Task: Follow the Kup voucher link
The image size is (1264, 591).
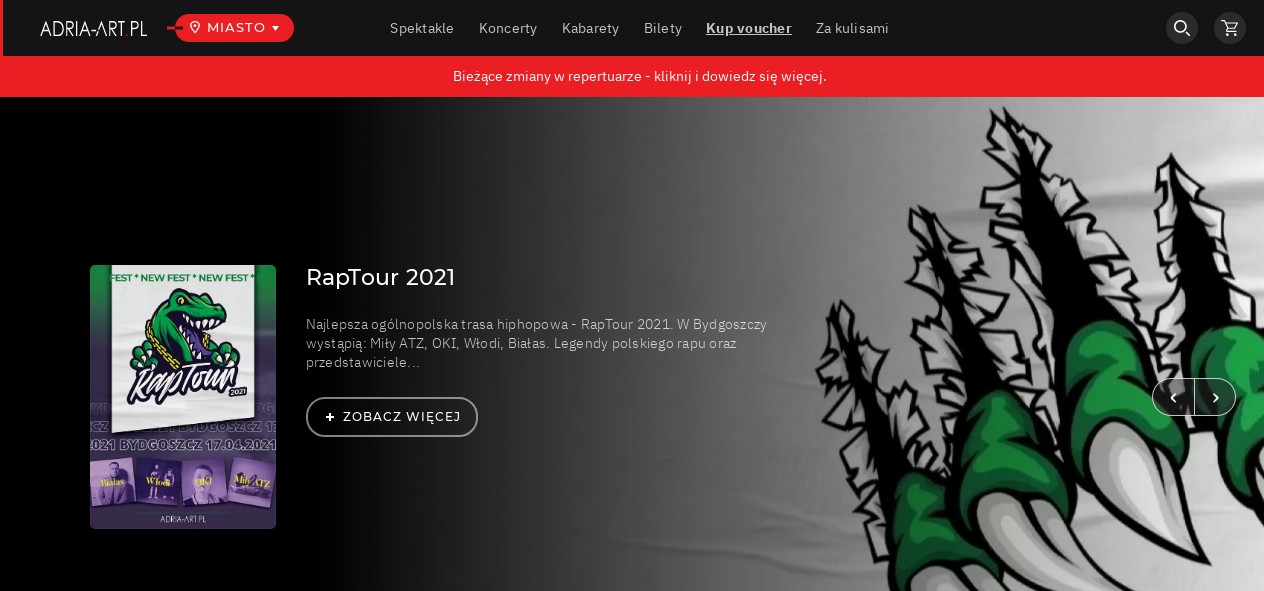Action: pos(749,28)
